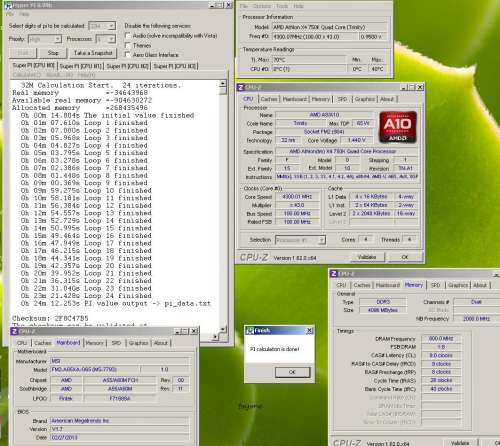Viewport: 500px width, 446px height.
Task: Select the About tab in the Mainboard CPU-Z window
Action: coord(161,343)
